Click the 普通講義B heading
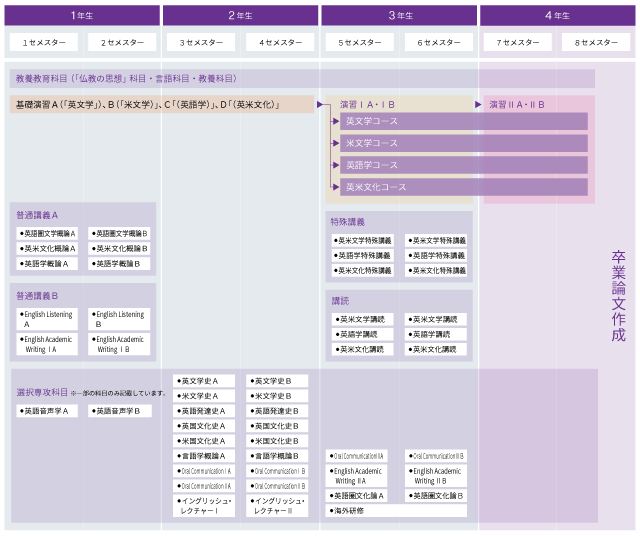This screenshot has height=536, width=640. coord(37,296)
